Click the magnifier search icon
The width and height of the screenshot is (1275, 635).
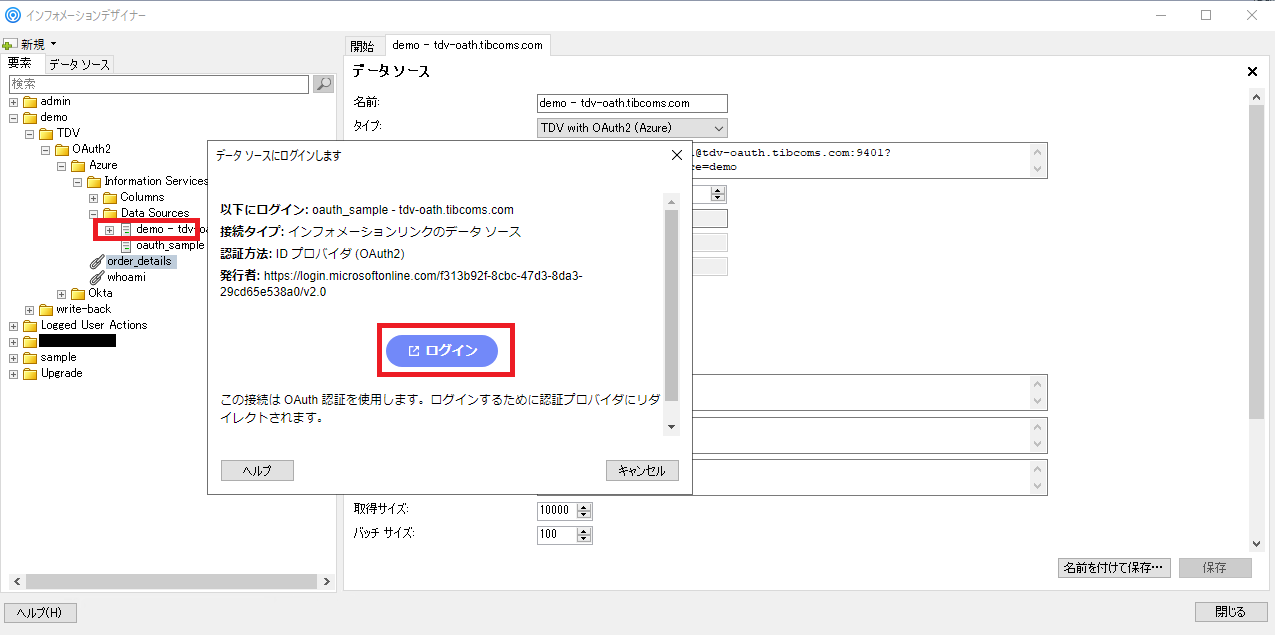(324, 84)
